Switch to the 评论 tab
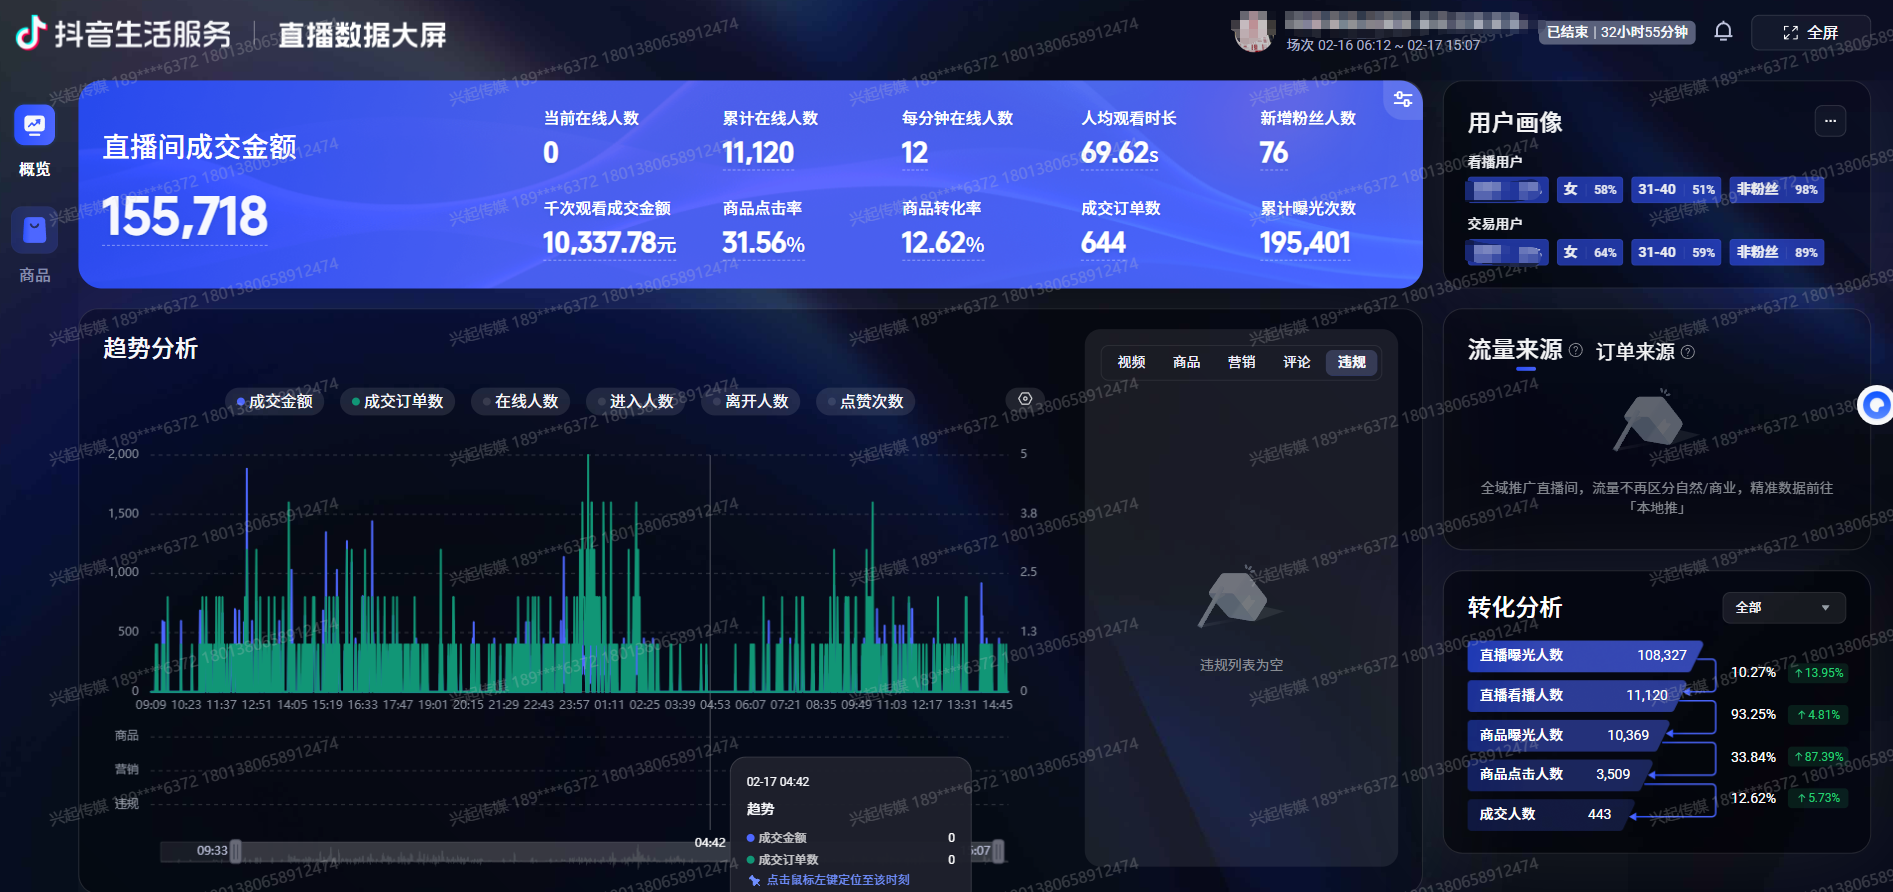1893x892 pixels. tap(1296, 362)
